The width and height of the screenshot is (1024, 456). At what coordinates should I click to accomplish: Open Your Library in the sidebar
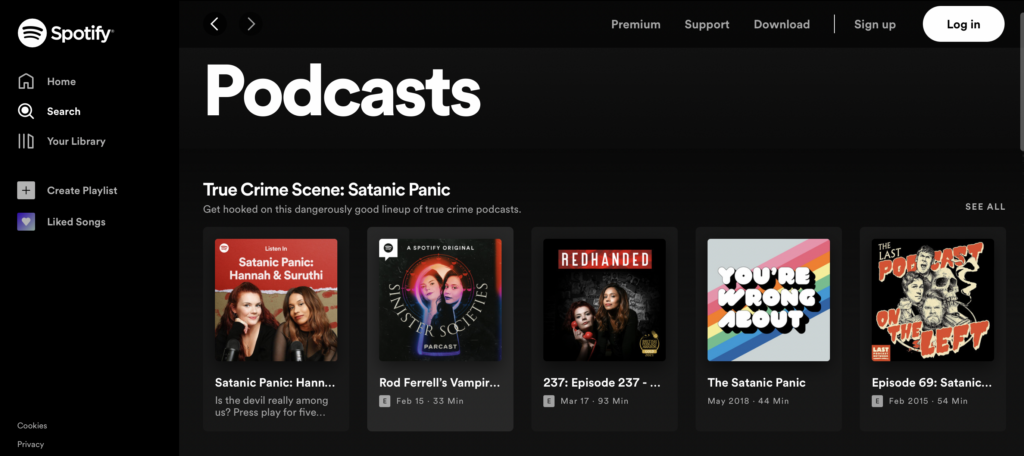[x=76, y=141]
